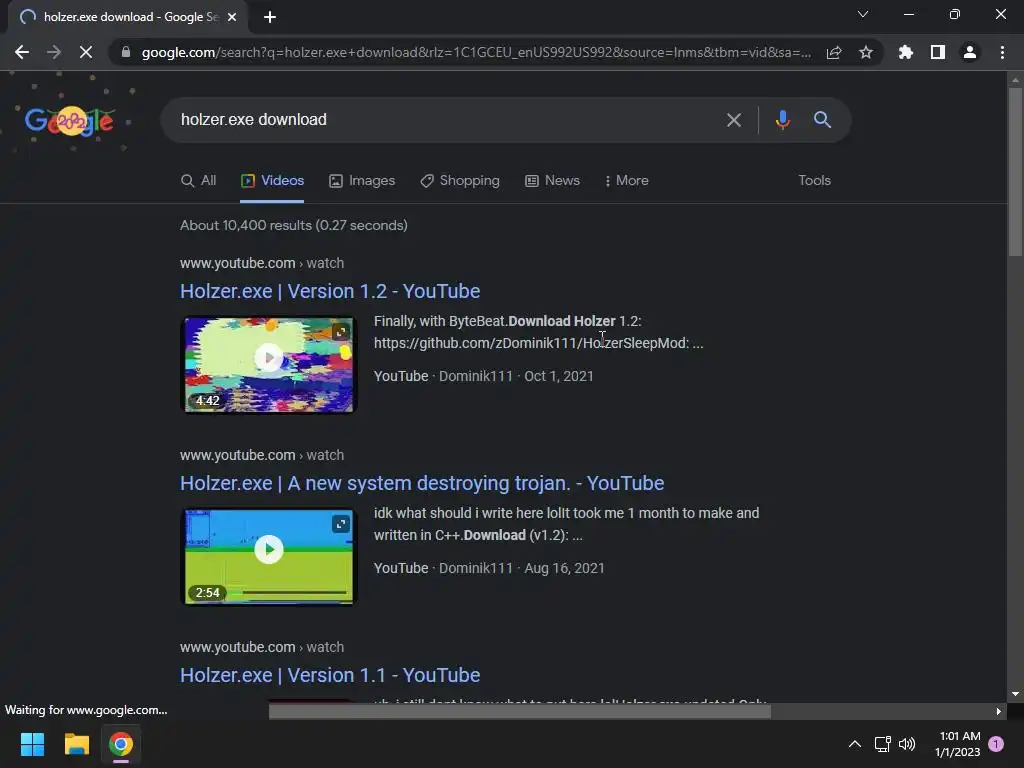
Task: Click 'YouTube · Dominik111 · Oct 1, 2021' text
Action: pos(483,376)
